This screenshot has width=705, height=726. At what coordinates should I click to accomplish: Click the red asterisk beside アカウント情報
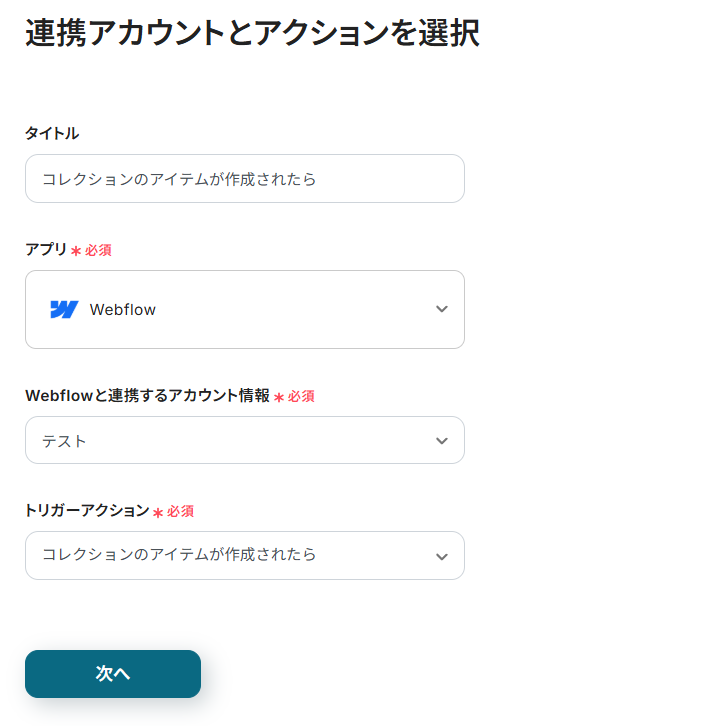click(x=279, y=397)
